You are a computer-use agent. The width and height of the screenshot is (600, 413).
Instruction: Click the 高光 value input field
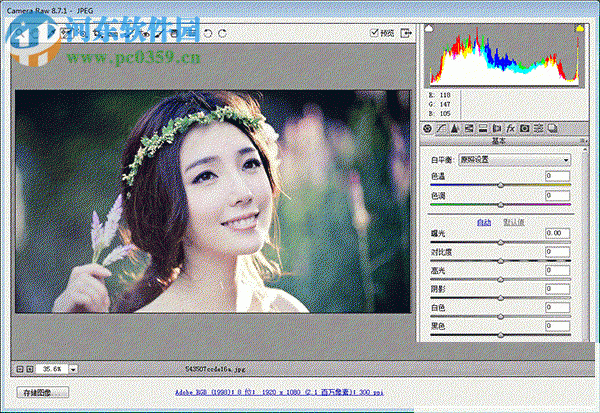coord(558,270)
